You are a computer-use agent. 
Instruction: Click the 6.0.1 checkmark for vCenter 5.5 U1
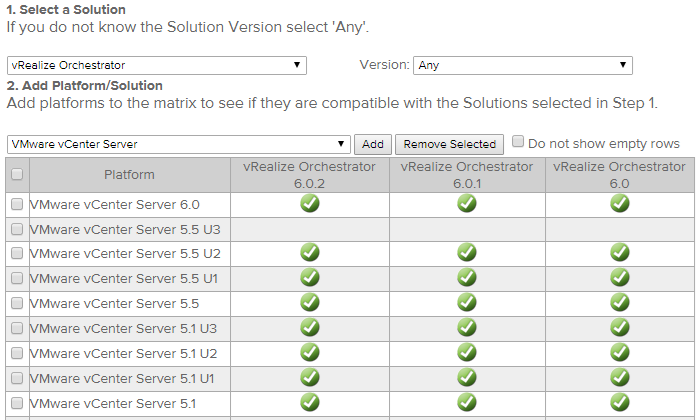pyautogui.click(x=467, y=277)
